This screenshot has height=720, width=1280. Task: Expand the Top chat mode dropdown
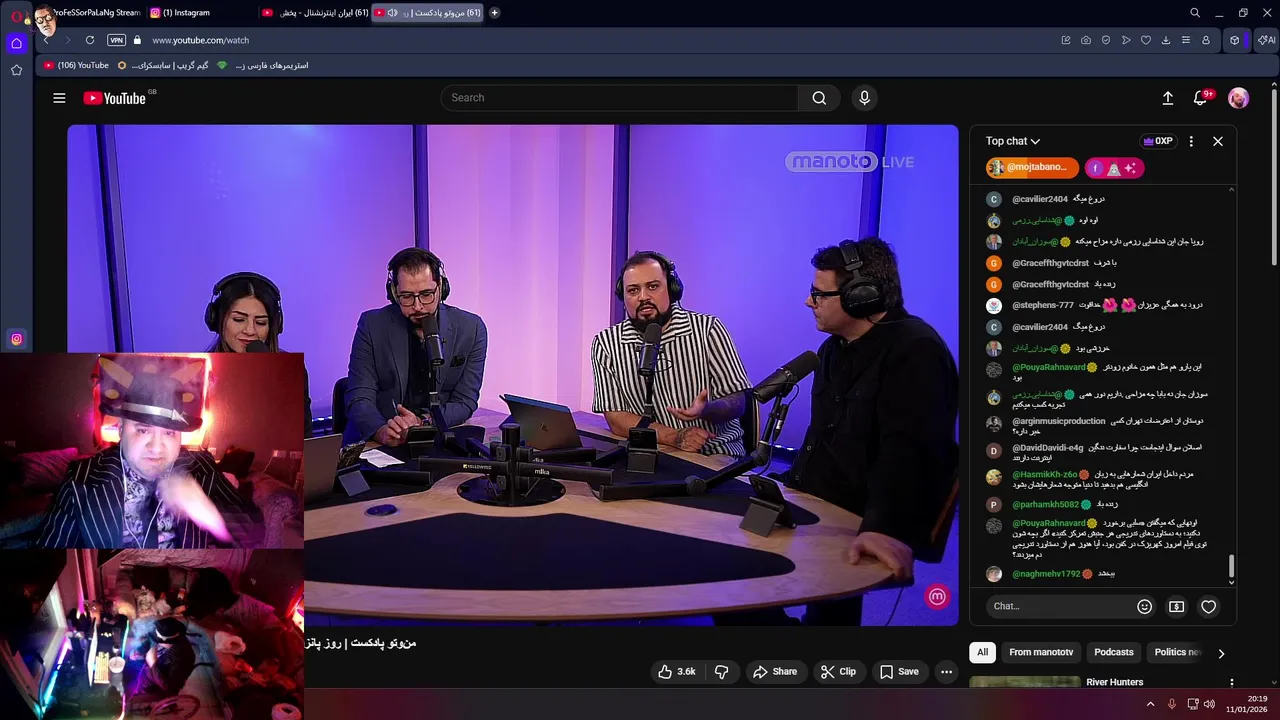tap(1013, 141)
